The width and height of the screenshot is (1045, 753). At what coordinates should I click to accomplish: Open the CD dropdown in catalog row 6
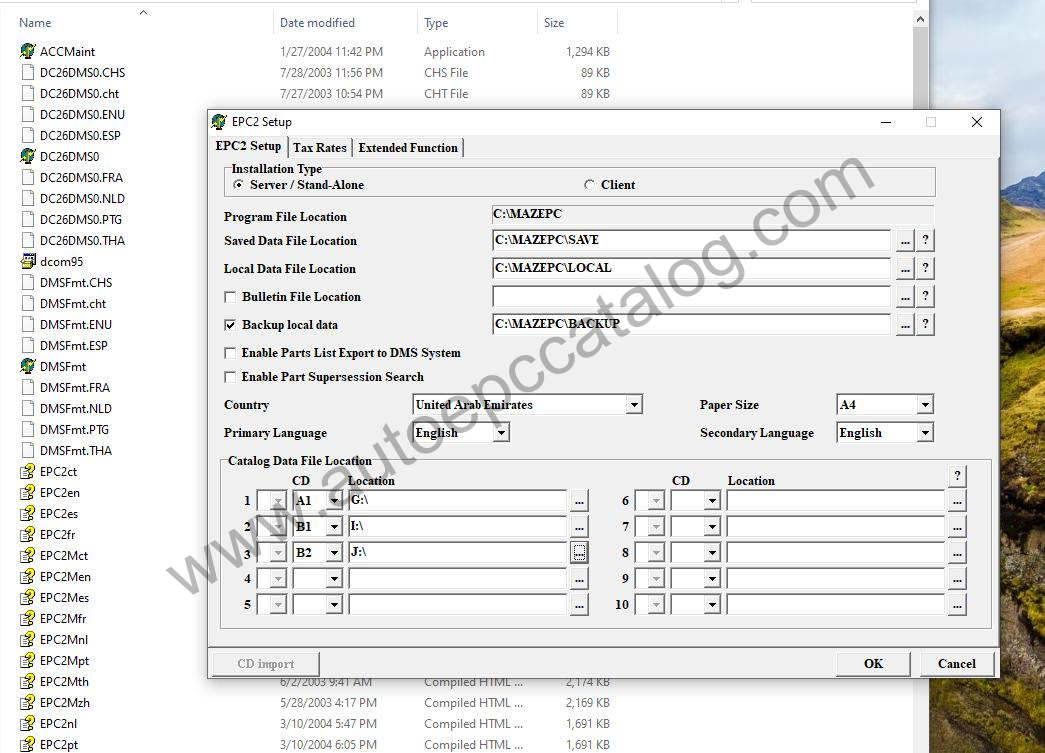tap(712, 500)
